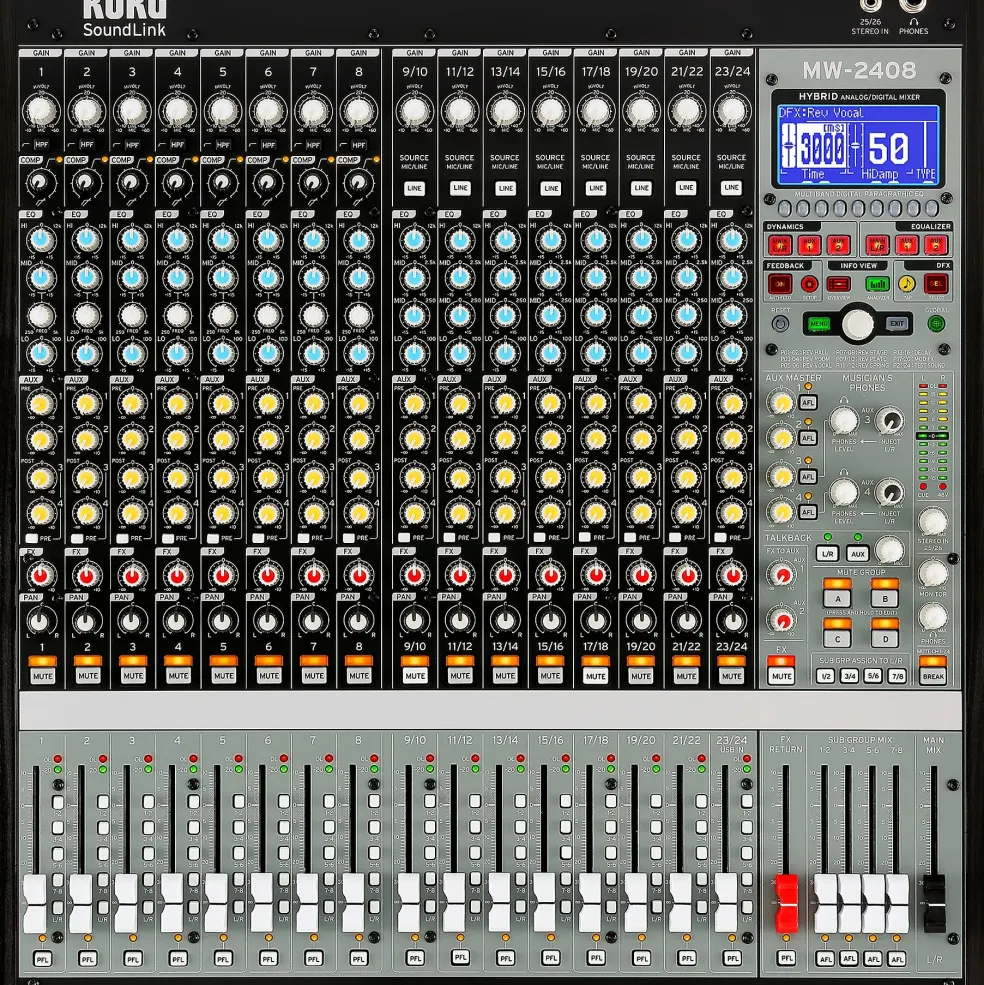
Task: Assign sub group 1/2 to L/R
Action: point(826,677)
